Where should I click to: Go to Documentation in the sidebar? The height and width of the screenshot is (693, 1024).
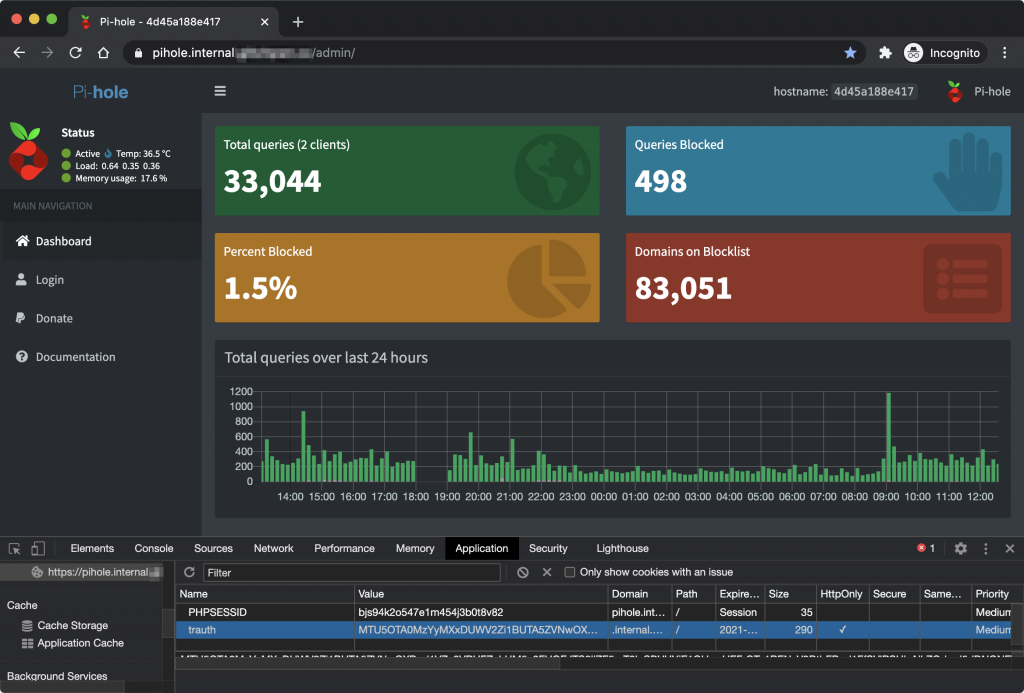pyautogui.click(x=75, y=357)
